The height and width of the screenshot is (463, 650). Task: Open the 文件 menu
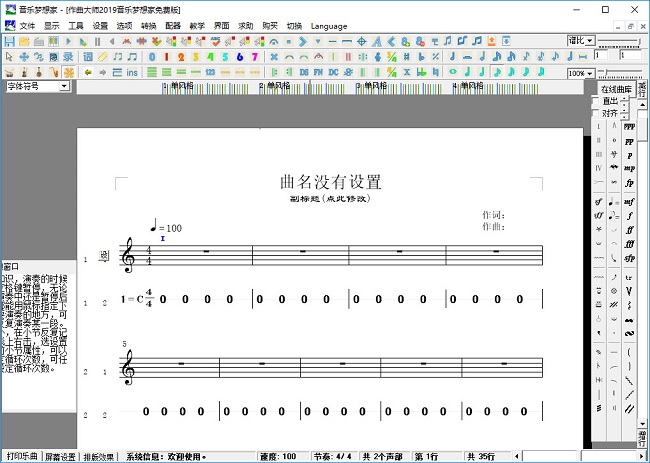[27, 24]
